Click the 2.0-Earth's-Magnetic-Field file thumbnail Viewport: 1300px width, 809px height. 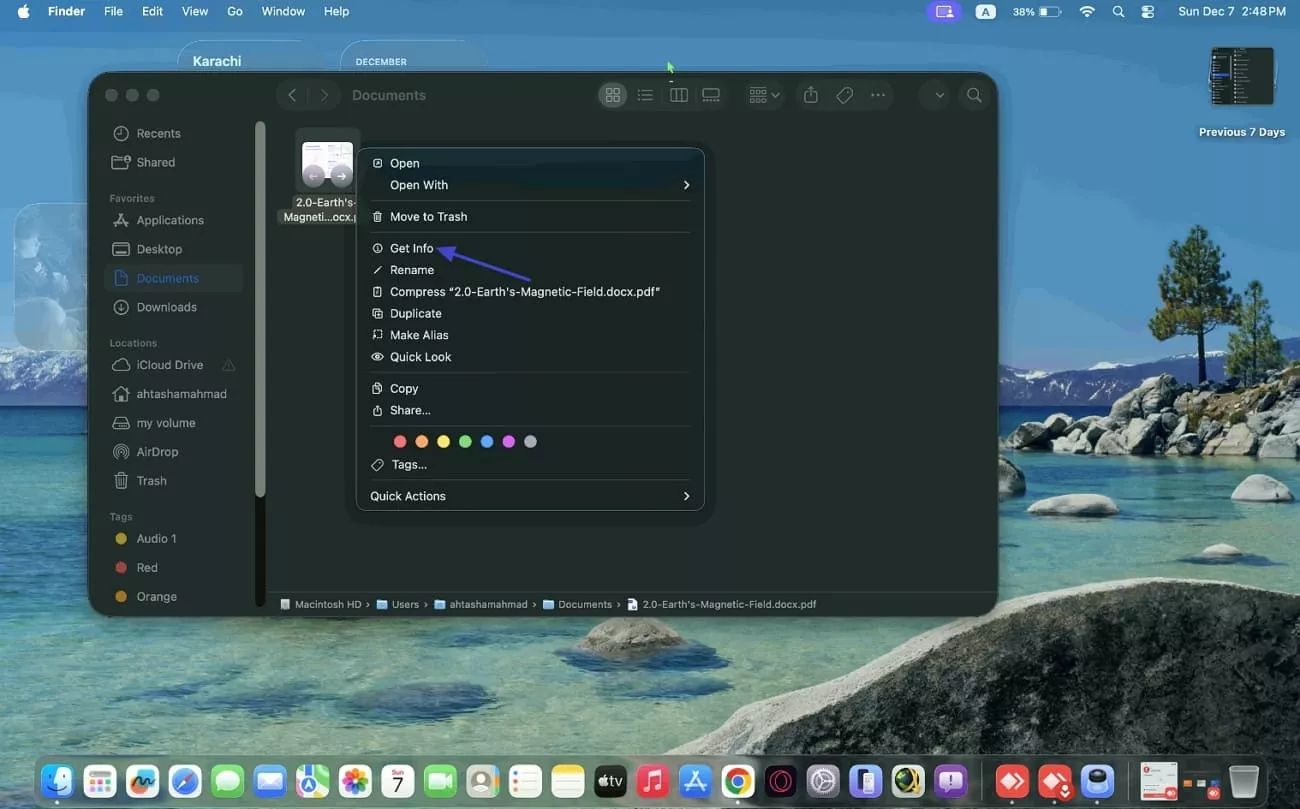327,163
